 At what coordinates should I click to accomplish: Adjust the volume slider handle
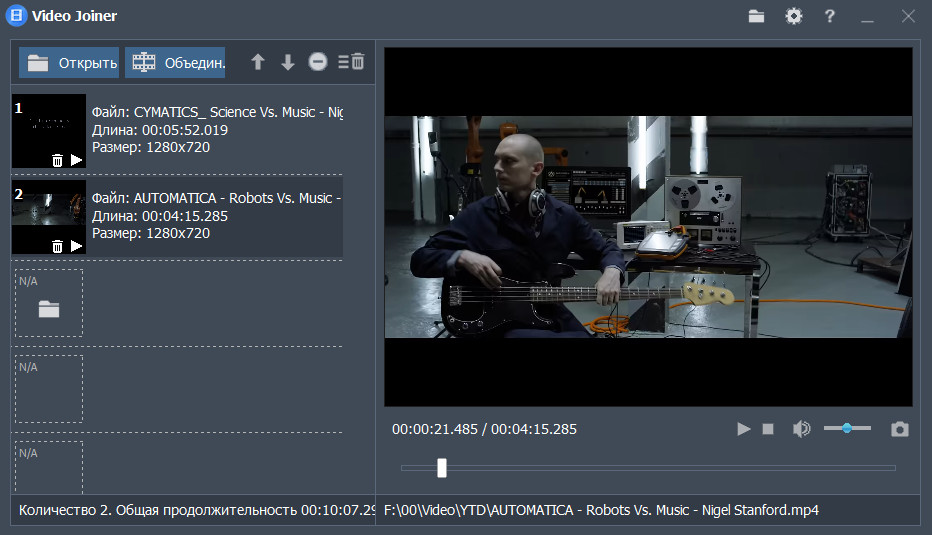coord(847,428)
